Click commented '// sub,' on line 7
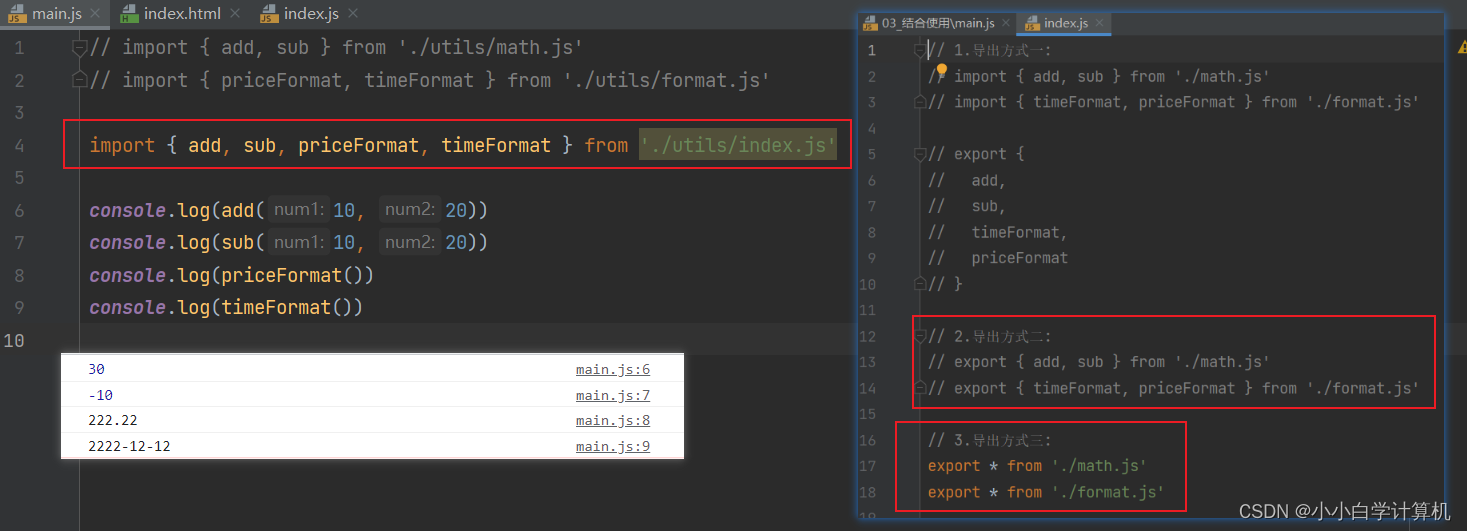This screenshot has height=531, width=1467. 967,206
